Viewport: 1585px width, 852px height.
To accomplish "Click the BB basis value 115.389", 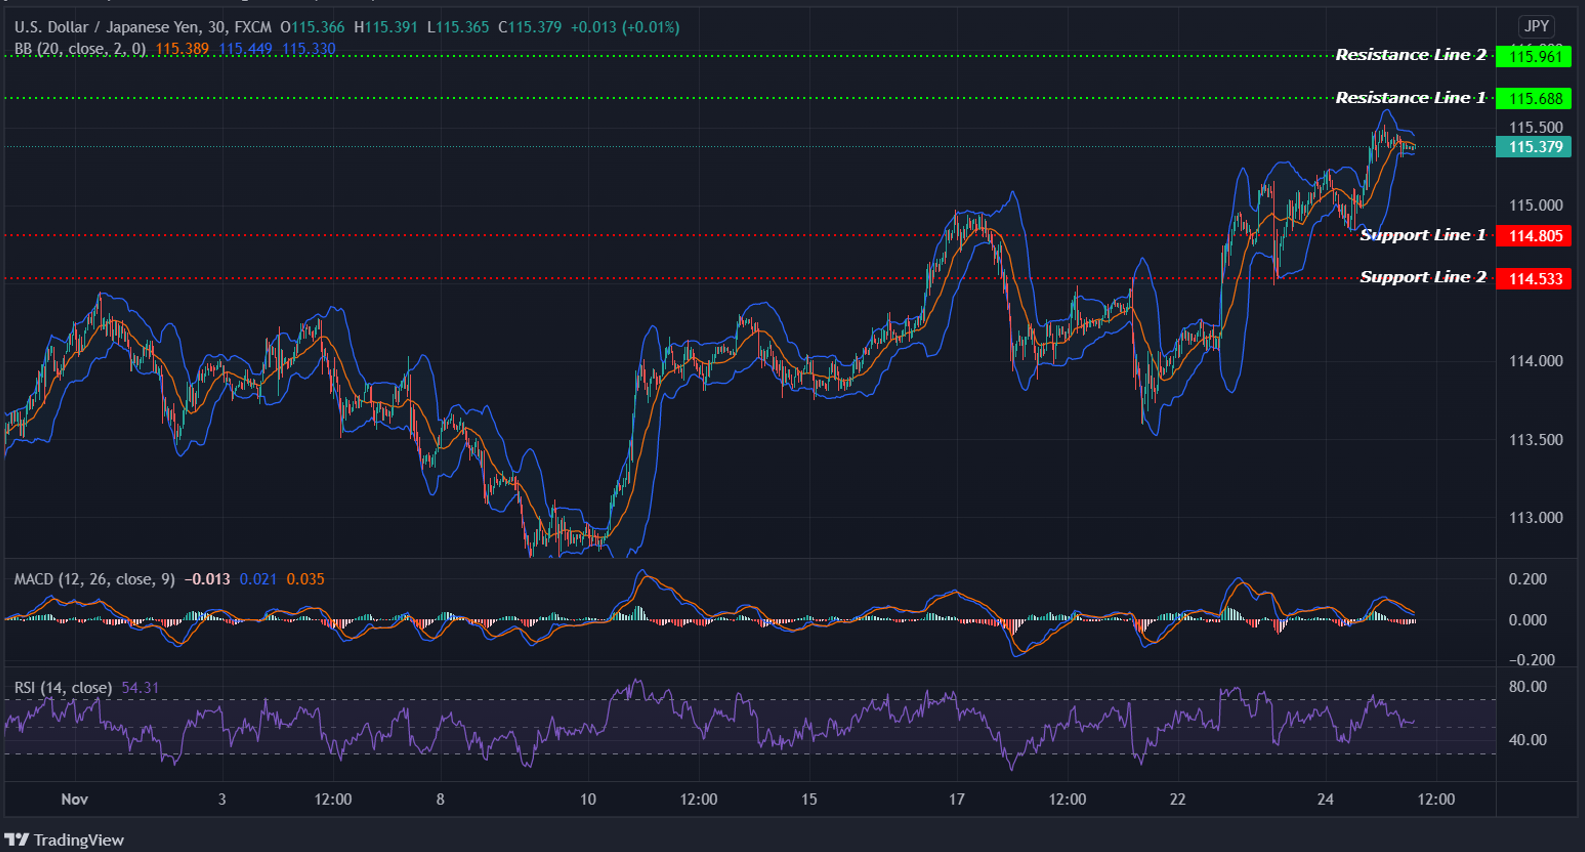I will [182, 48].
